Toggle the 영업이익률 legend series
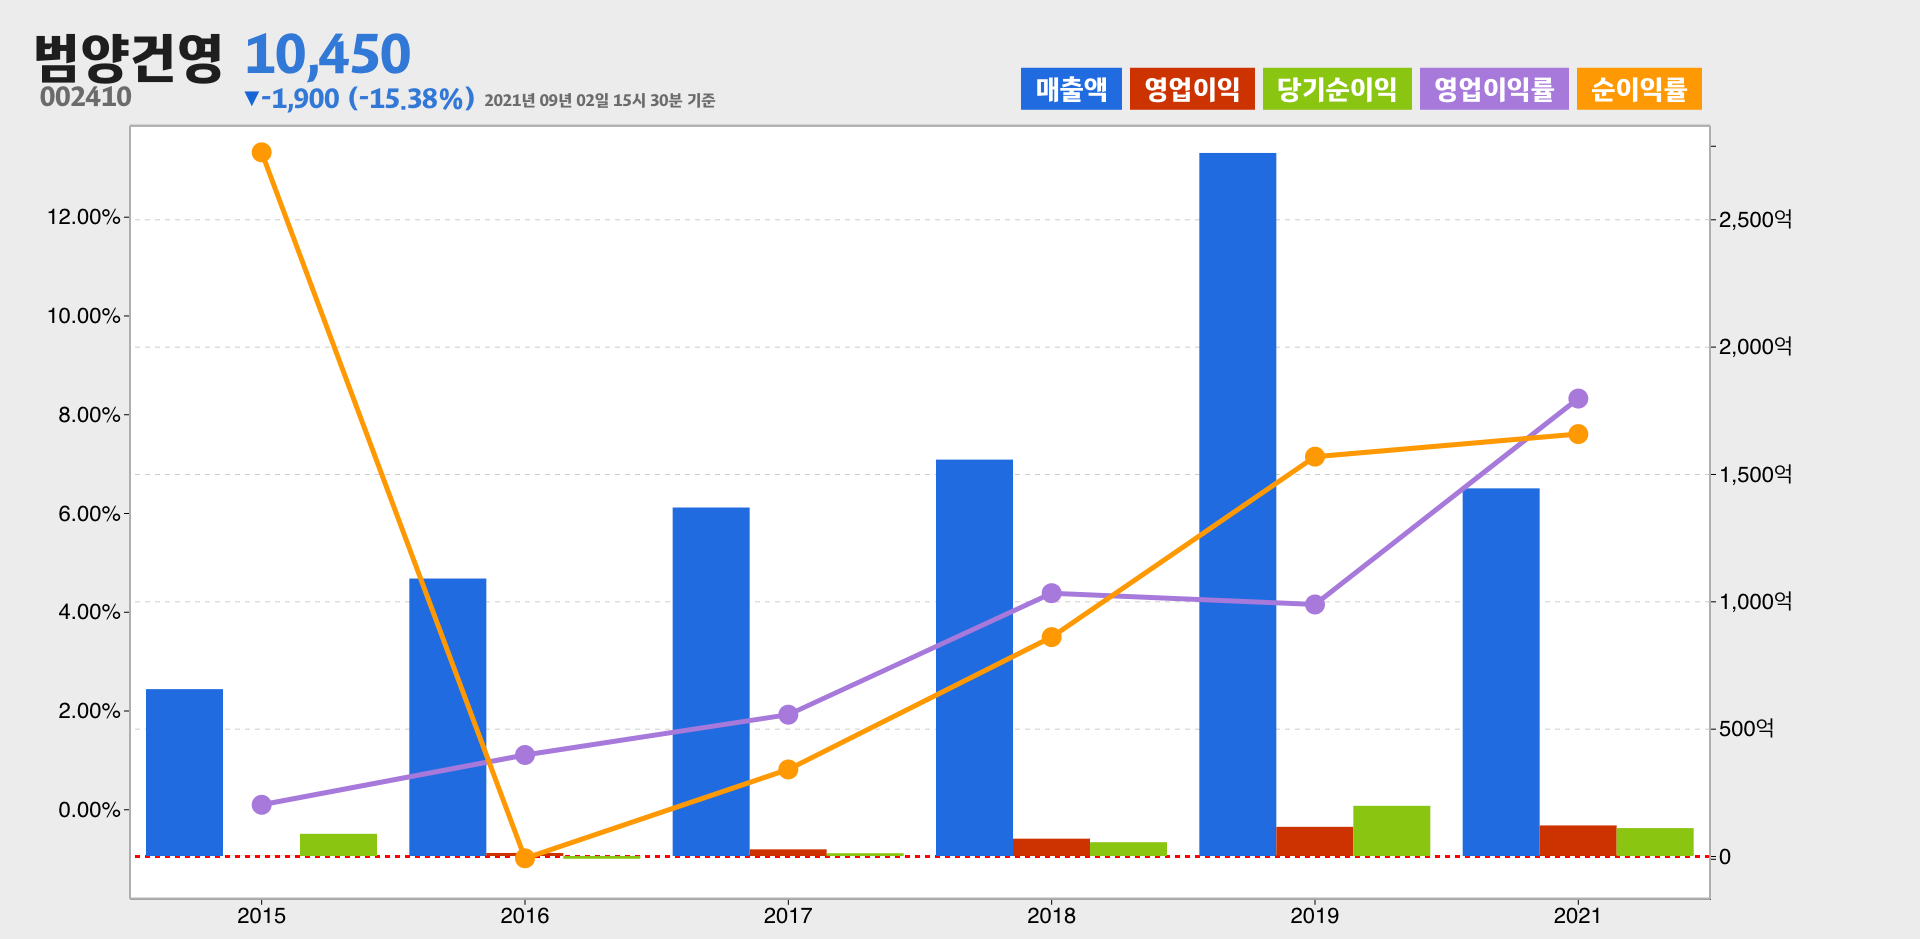1920x939 pixels. click(1494, 89)
